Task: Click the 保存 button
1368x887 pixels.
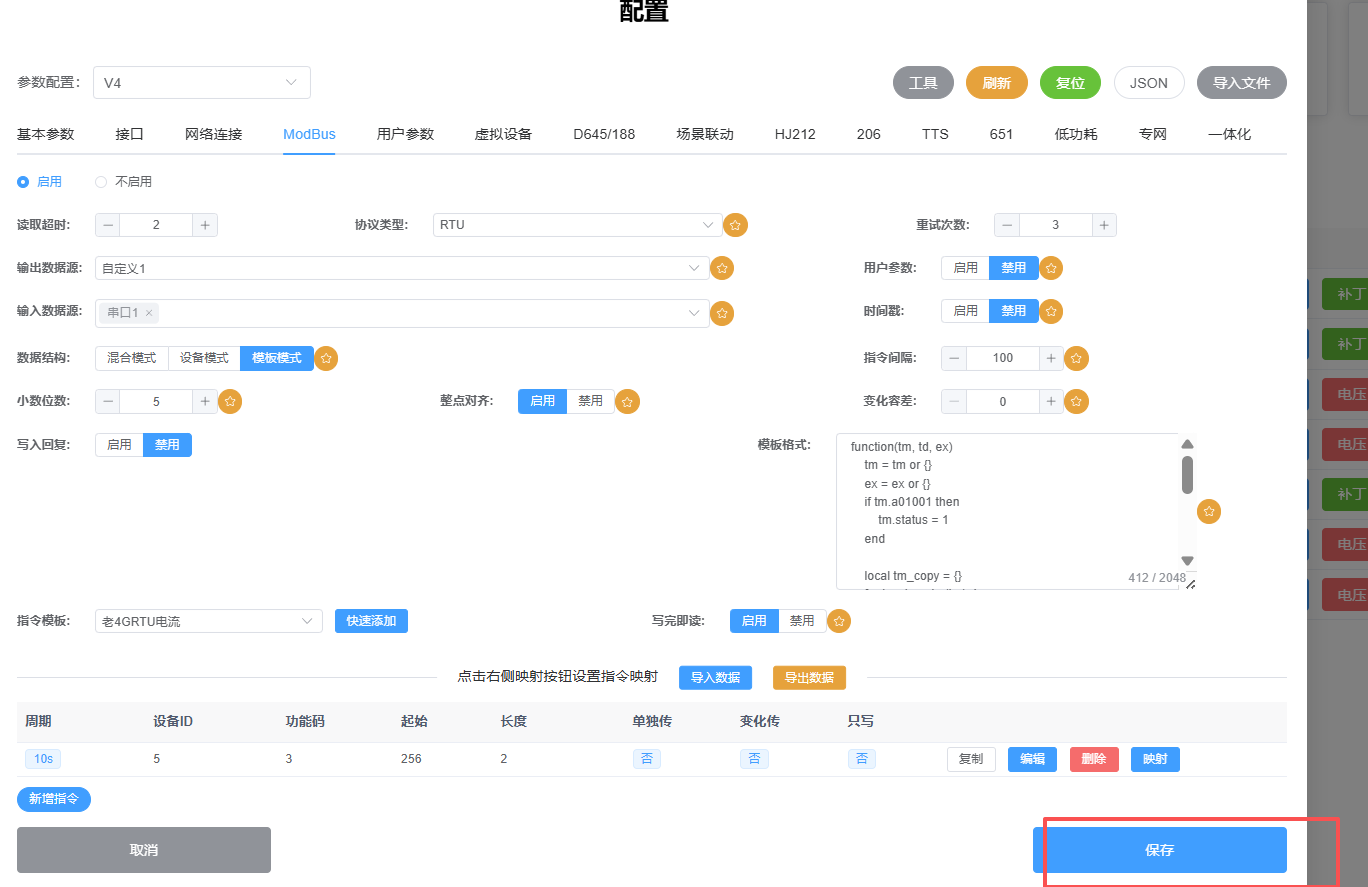Action: tap(1159, 850)
